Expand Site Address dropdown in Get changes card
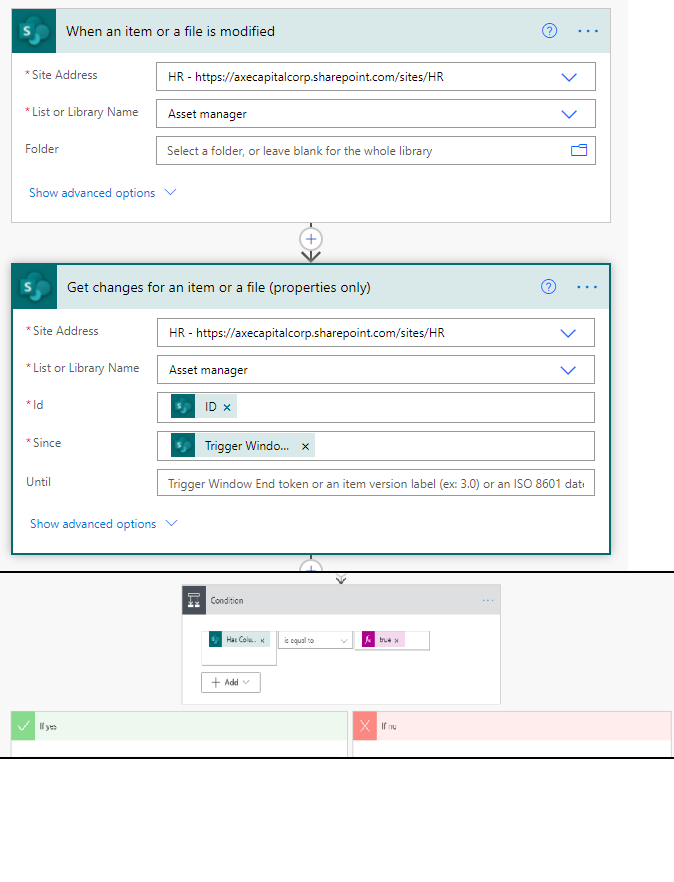Viewport: 674px width, 882px height. click(568, 333)
